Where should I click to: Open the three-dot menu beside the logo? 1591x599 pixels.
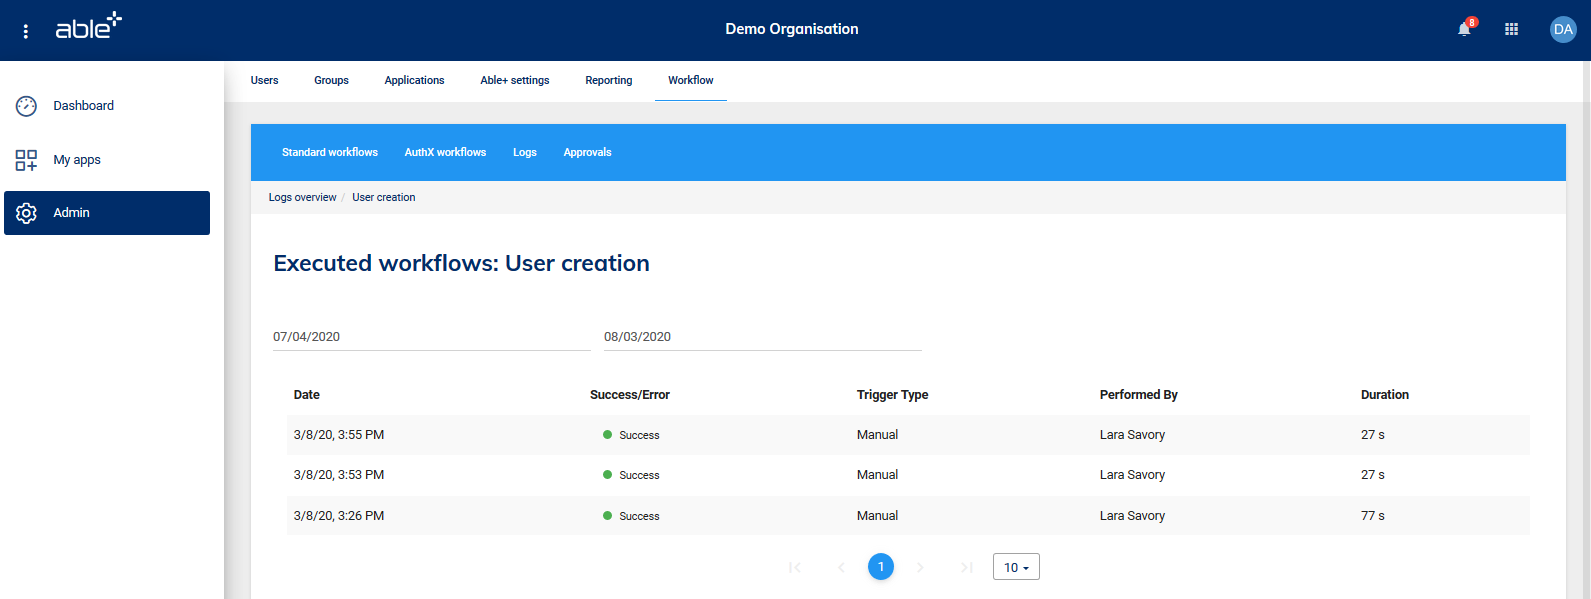(26, 31)
